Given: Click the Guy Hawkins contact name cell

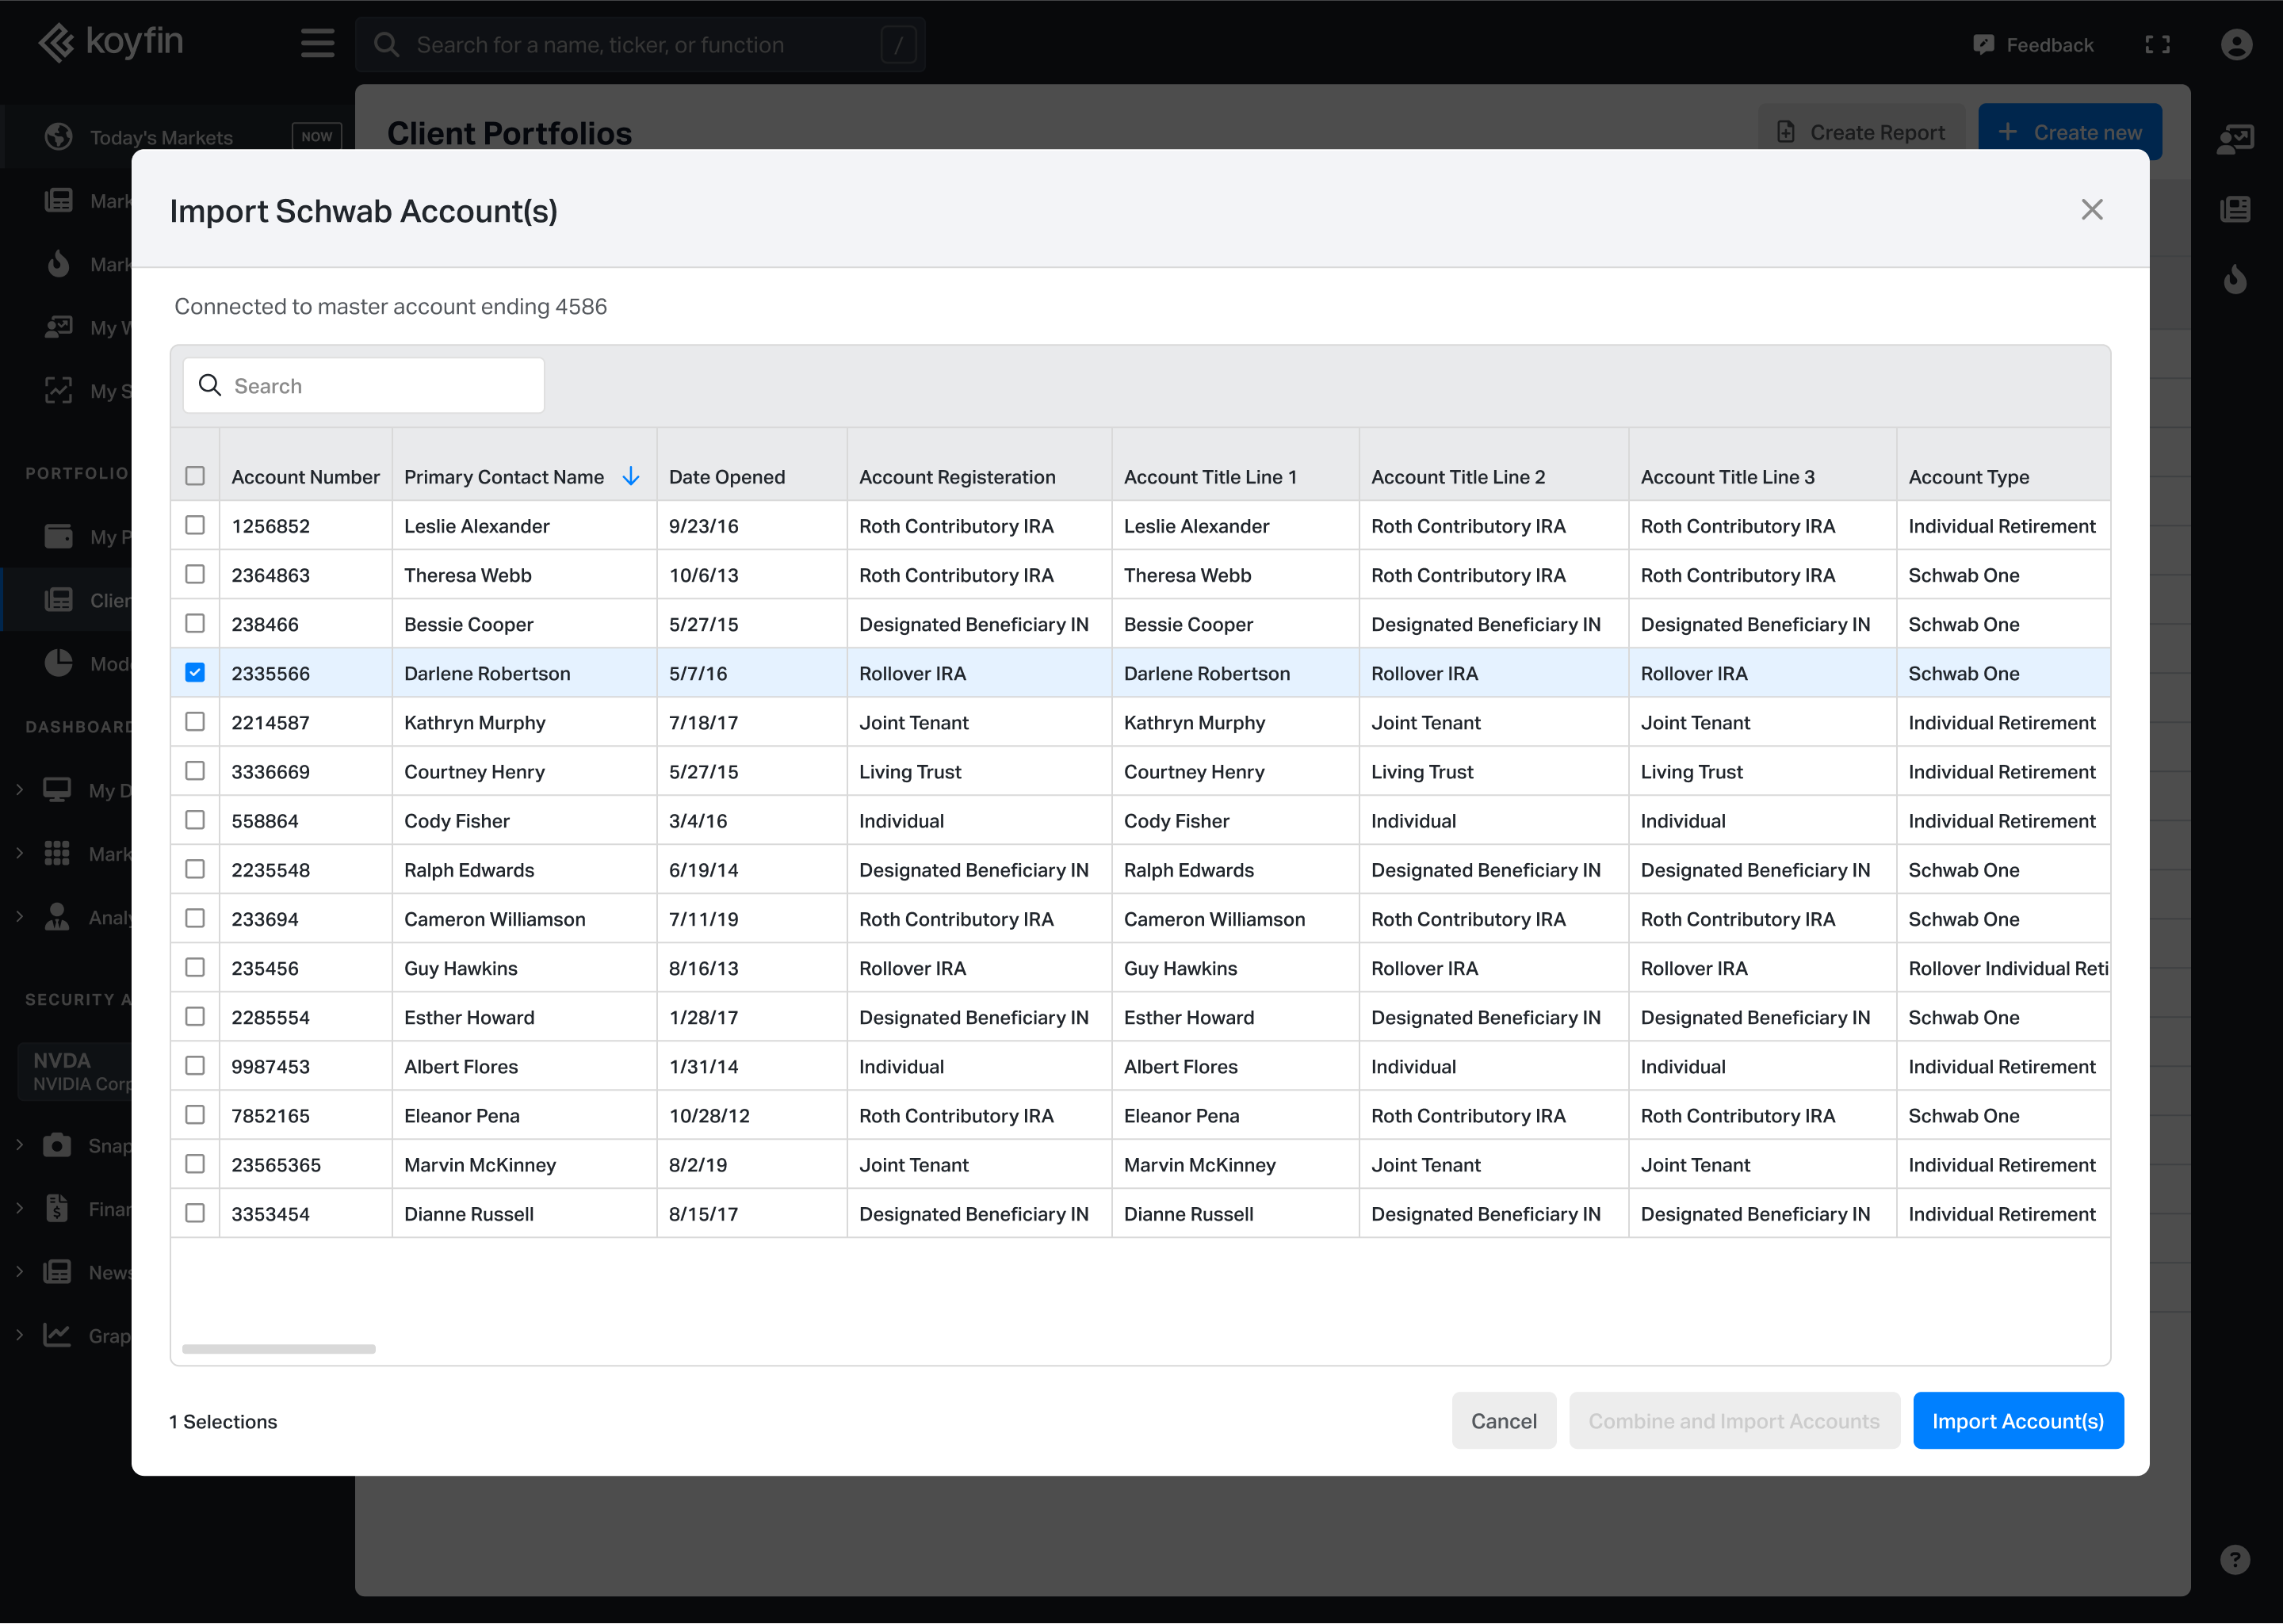Looking at the screenshot, I should coord(524,968).
